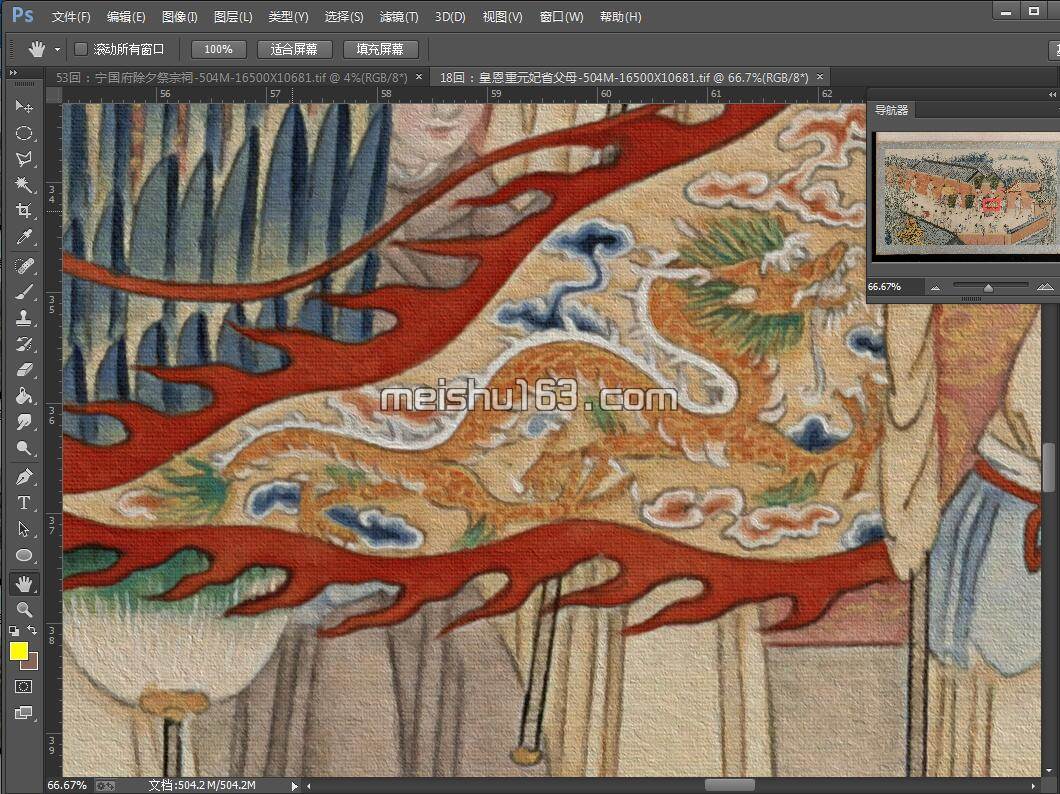Swap foreground and background colors

(x=32, y=630)
